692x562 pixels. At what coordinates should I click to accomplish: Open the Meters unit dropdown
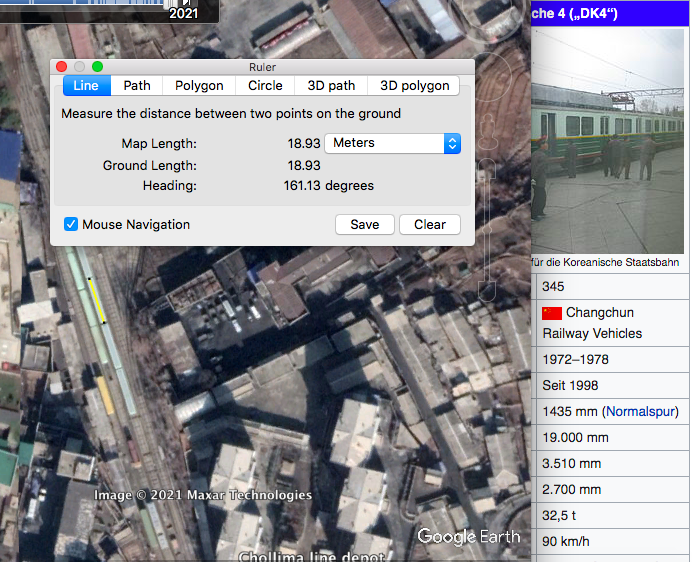[392, 143]
